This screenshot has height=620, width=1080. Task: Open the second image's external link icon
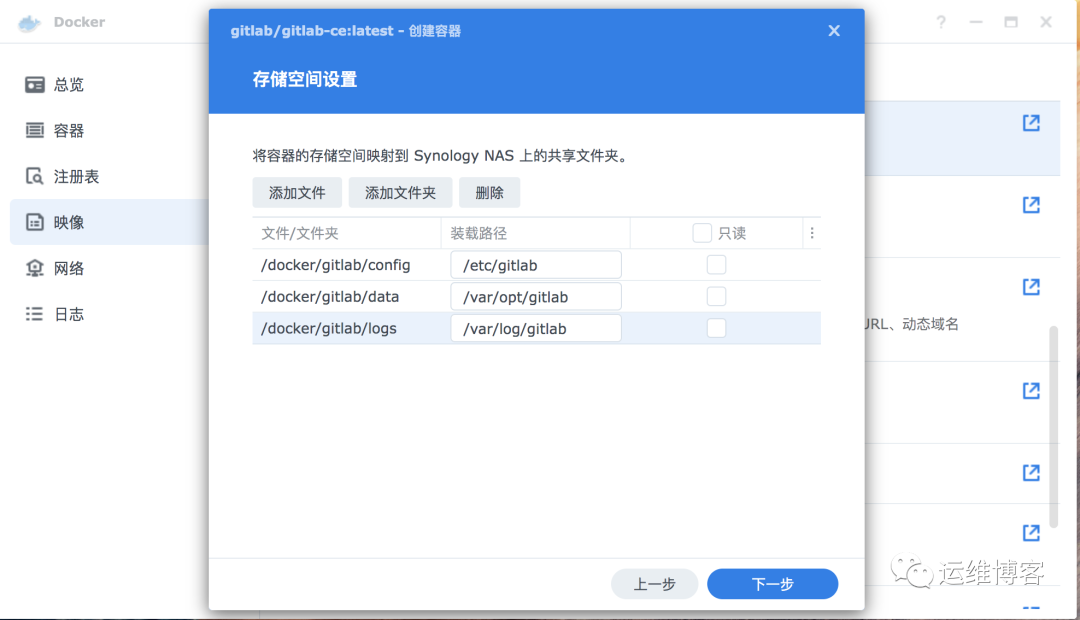(1031, 205)
